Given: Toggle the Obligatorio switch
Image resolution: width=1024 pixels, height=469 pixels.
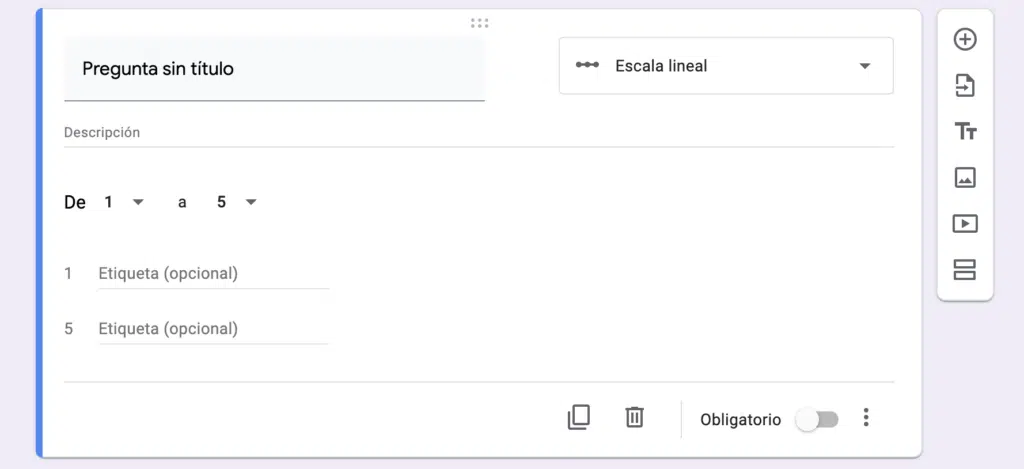Looking at the screenshot, I should click(x=817, y=419).
